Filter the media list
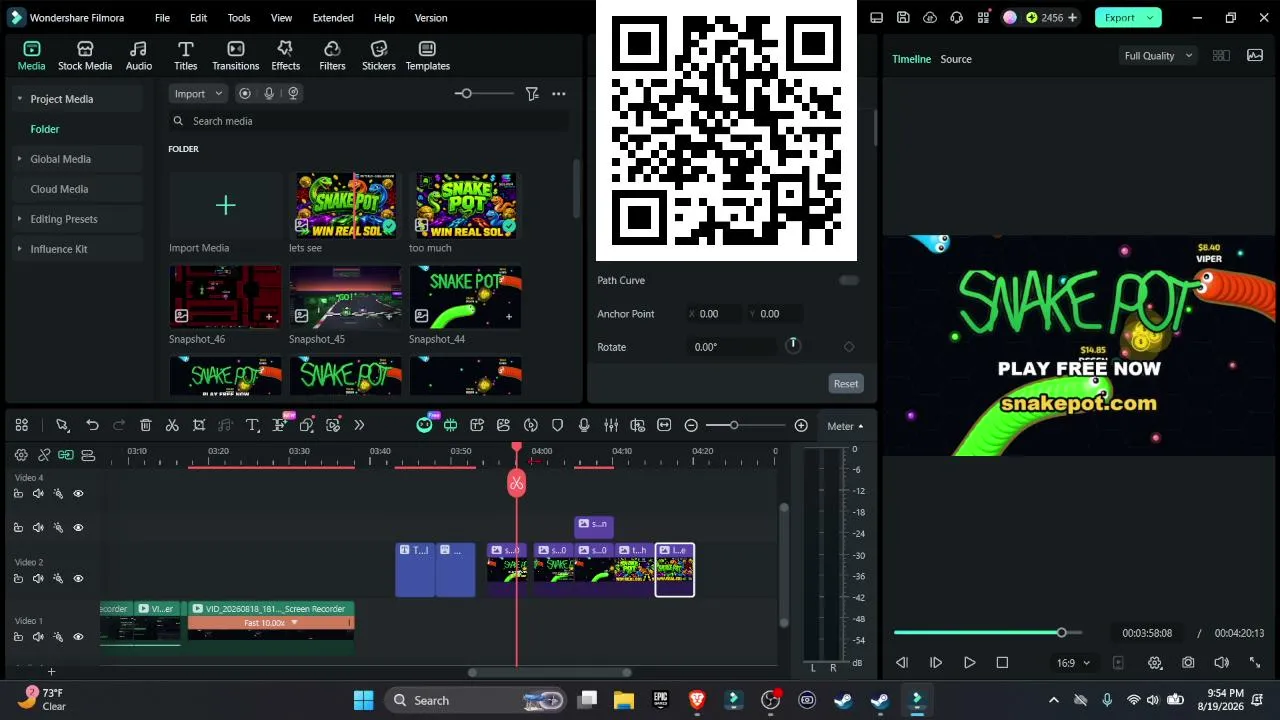 [532, 94]
